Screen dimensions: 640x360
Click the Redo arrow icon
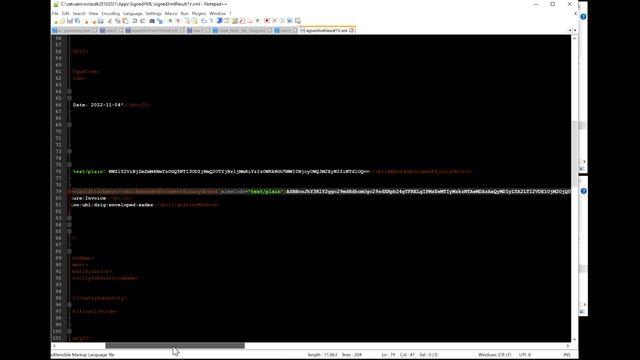[143, 21]
